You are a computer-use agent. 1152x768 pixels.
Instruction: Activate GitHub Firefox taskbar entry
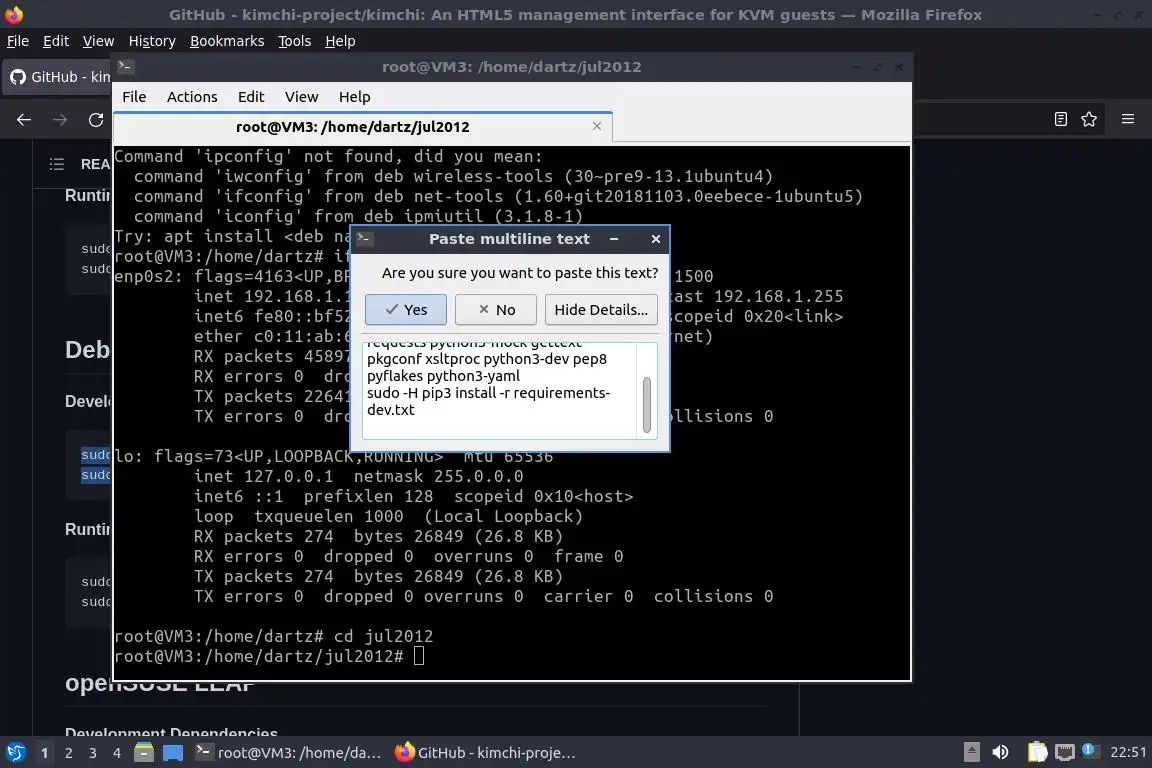pyautogui.click(x=486, y=753)
